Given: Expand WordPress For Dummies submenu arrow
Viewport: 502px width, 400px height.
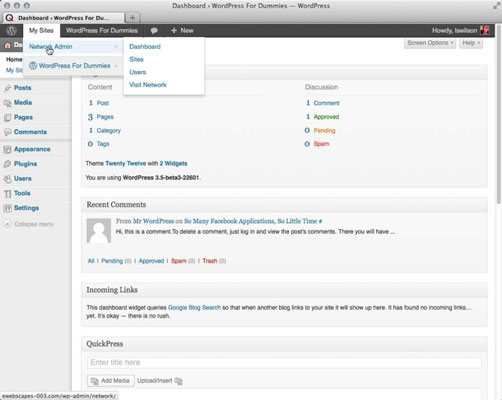Looking at the screenshot, I should (x=116, y=66).
